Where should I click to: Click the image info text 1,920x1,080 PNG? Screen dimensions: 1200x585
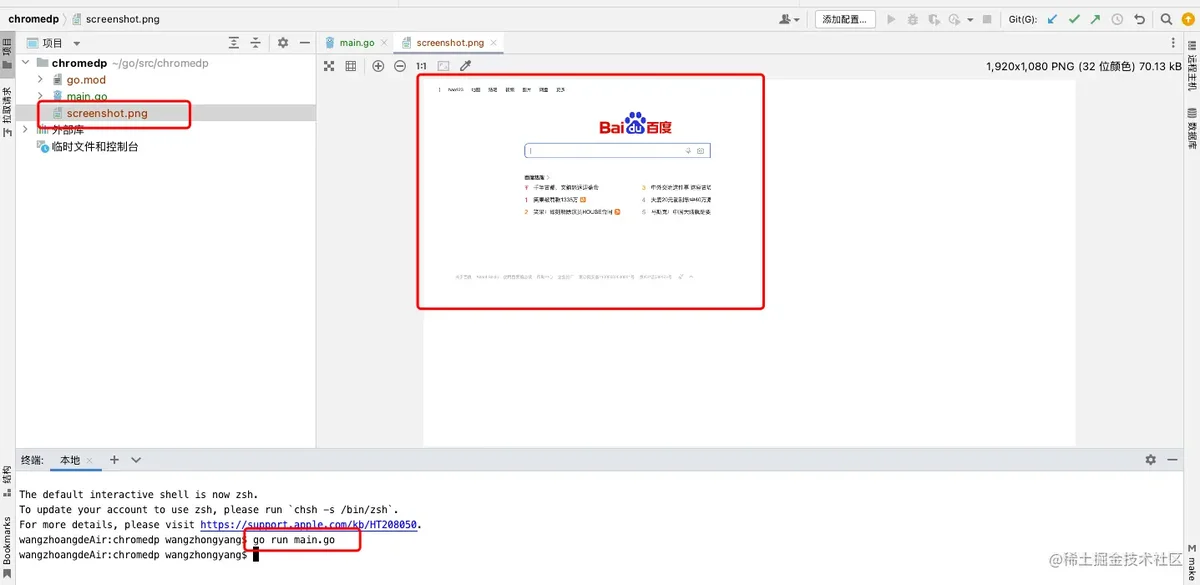1083,66
